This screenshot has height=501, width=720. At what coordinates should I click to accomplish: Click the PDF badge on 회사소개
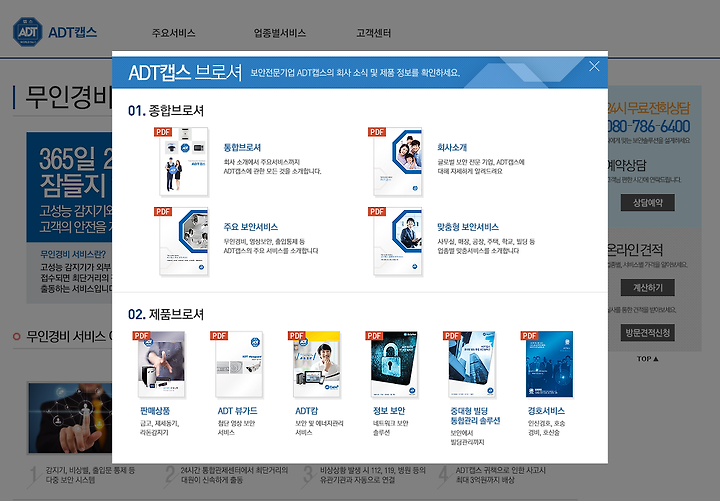[377, 132]
